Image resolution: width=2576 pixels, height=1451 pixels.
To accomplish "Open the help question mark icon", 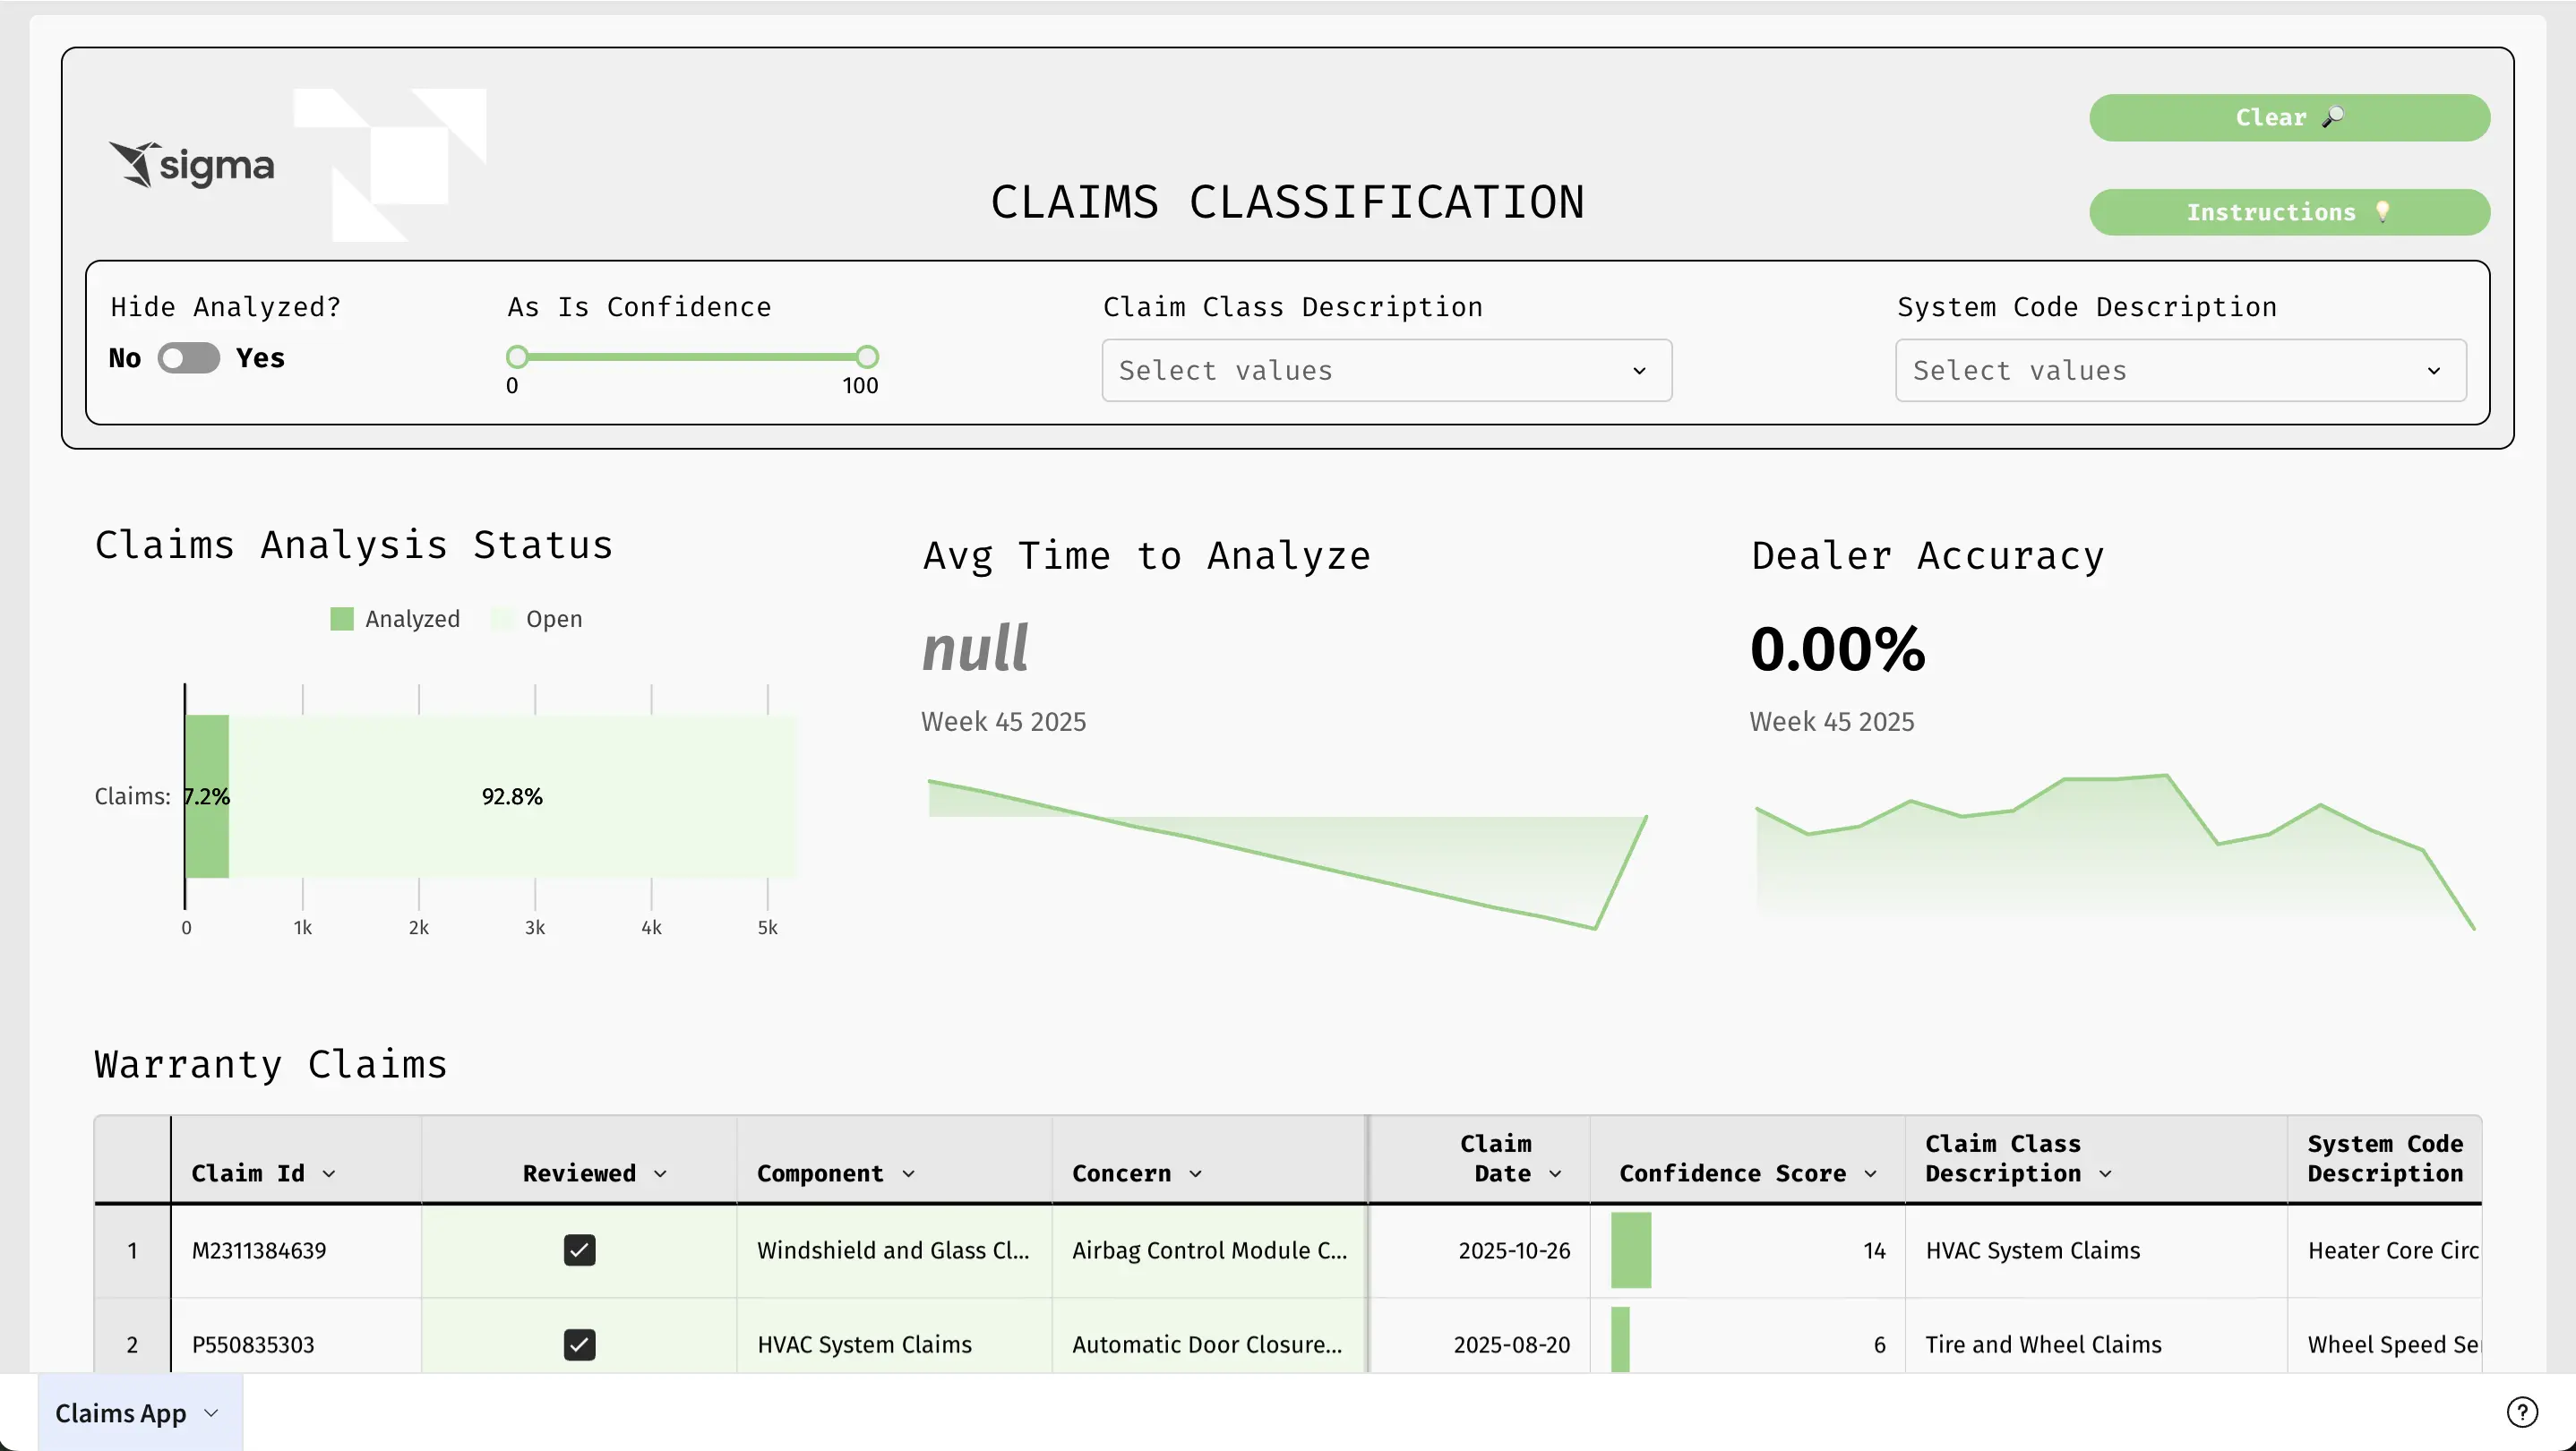I will (x=2521, y=1412).
